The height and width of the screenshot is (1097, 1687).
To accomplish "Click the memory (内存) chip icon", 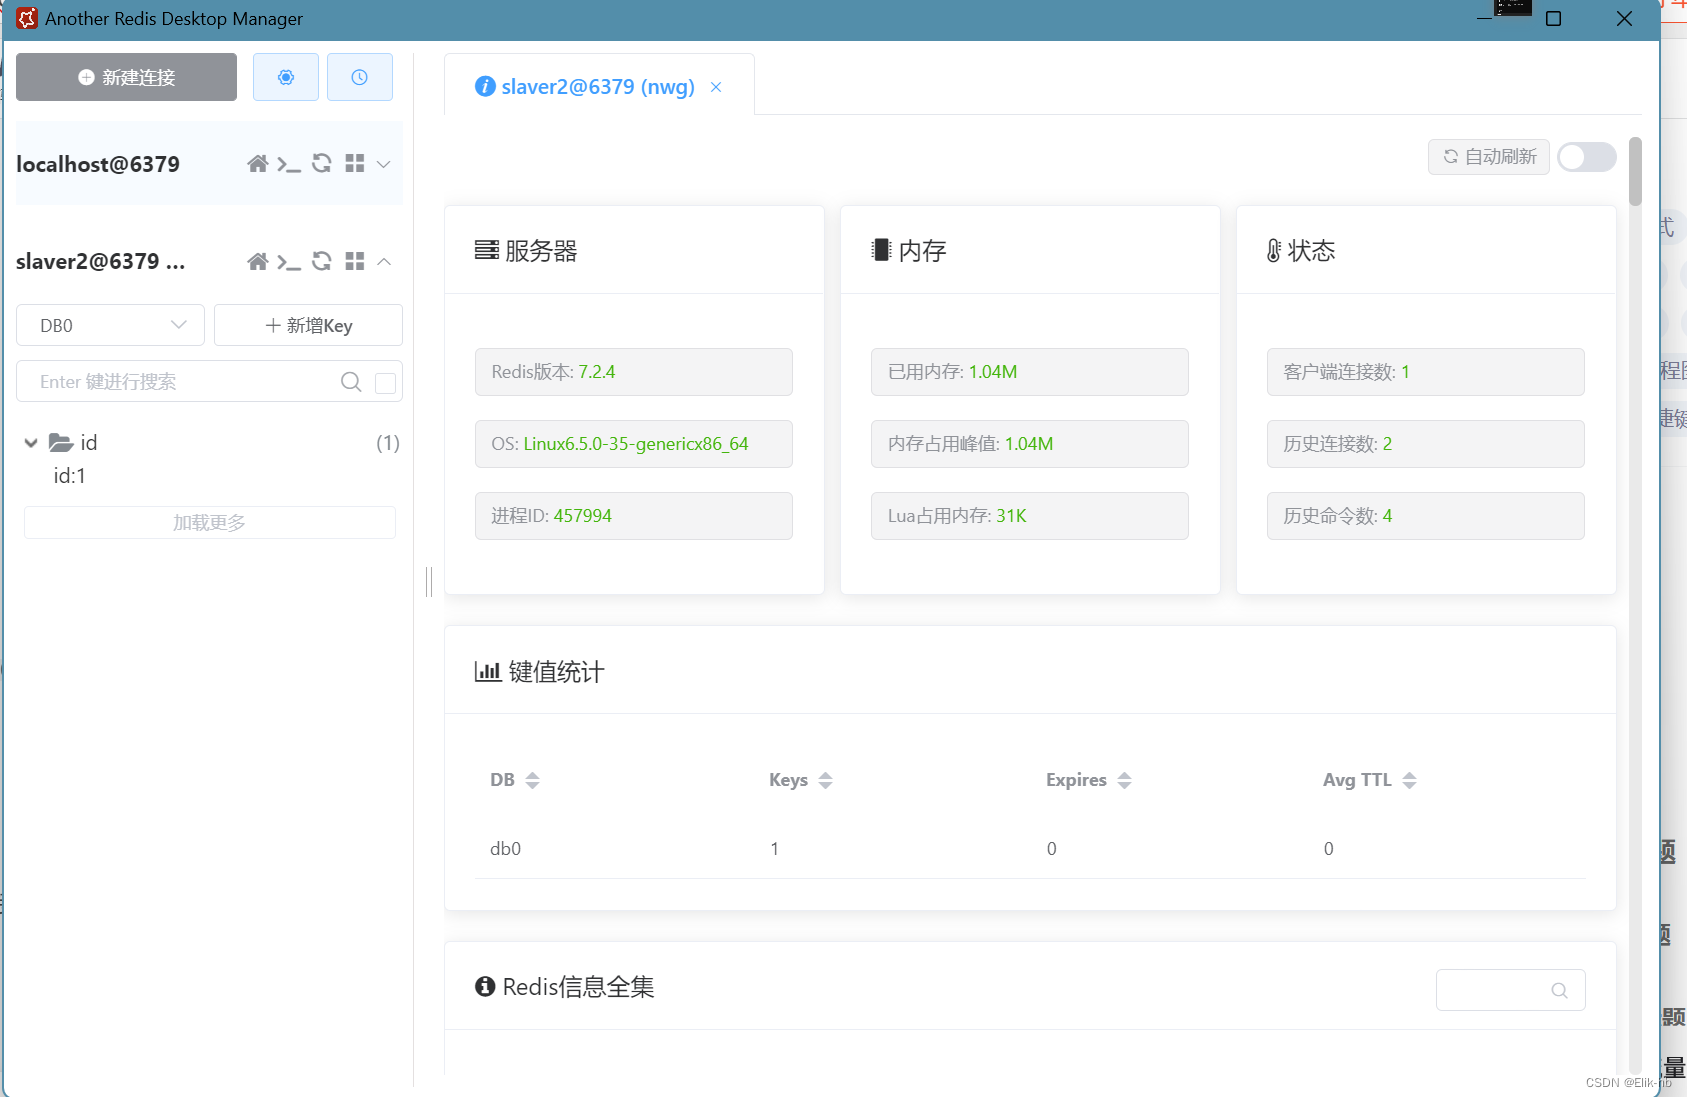I will [881, 250].
